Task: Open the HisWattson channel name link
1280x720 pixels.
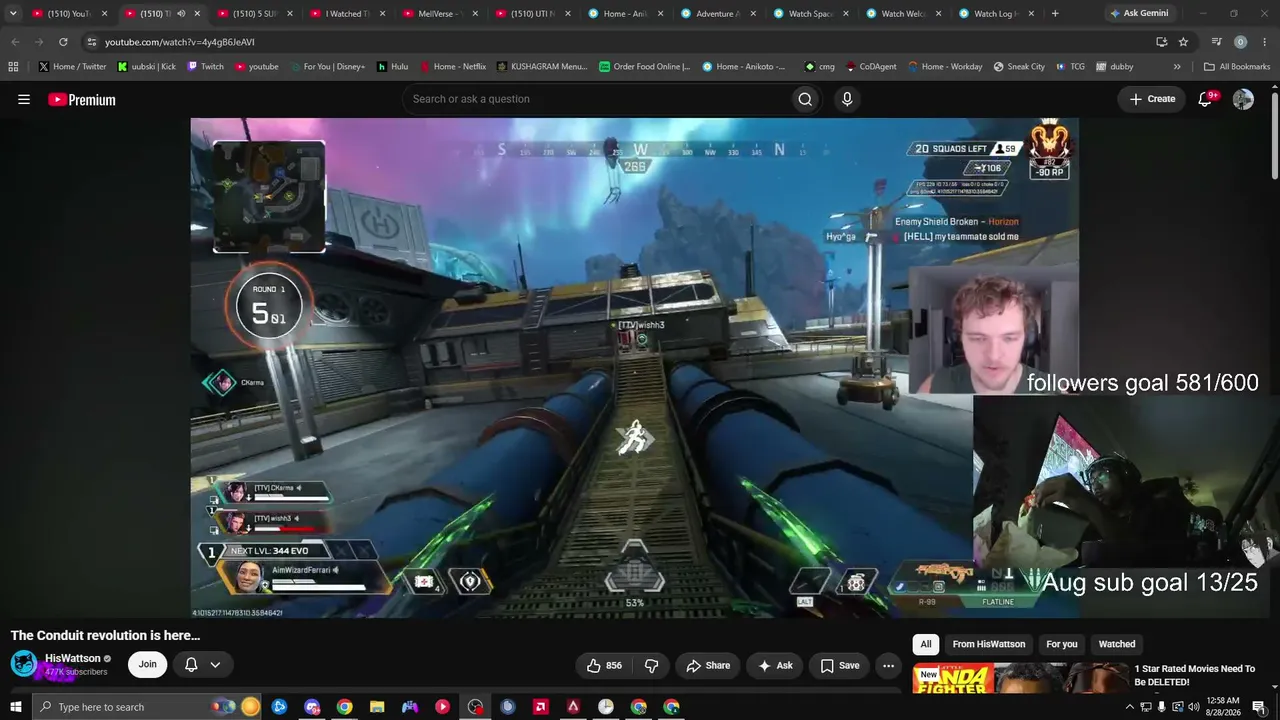Action: (x=73, y=658)
